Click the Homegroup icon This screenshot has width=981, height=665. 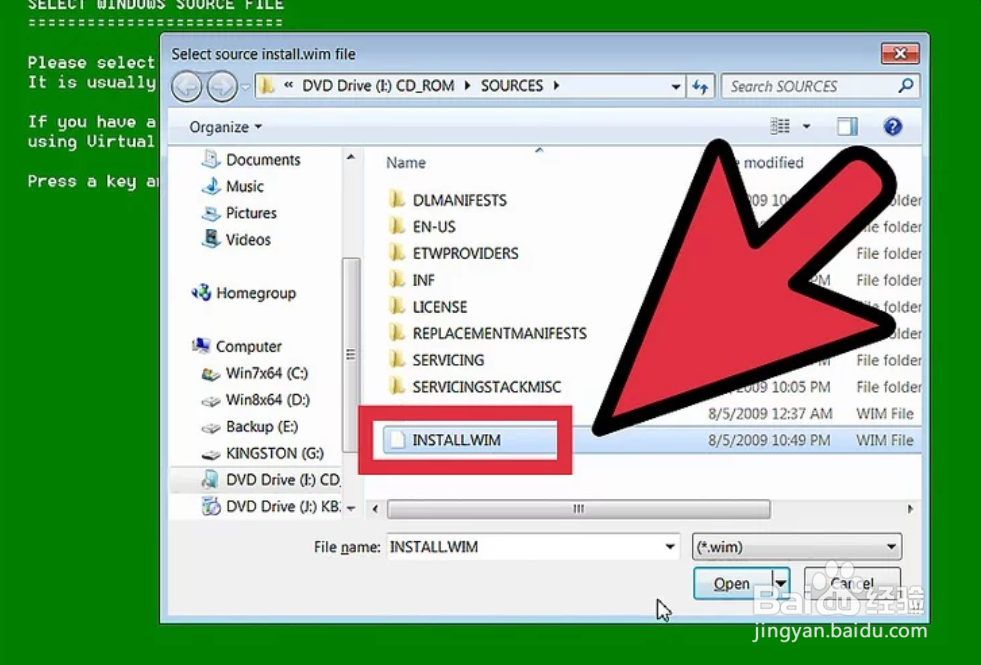coord(201,293)
